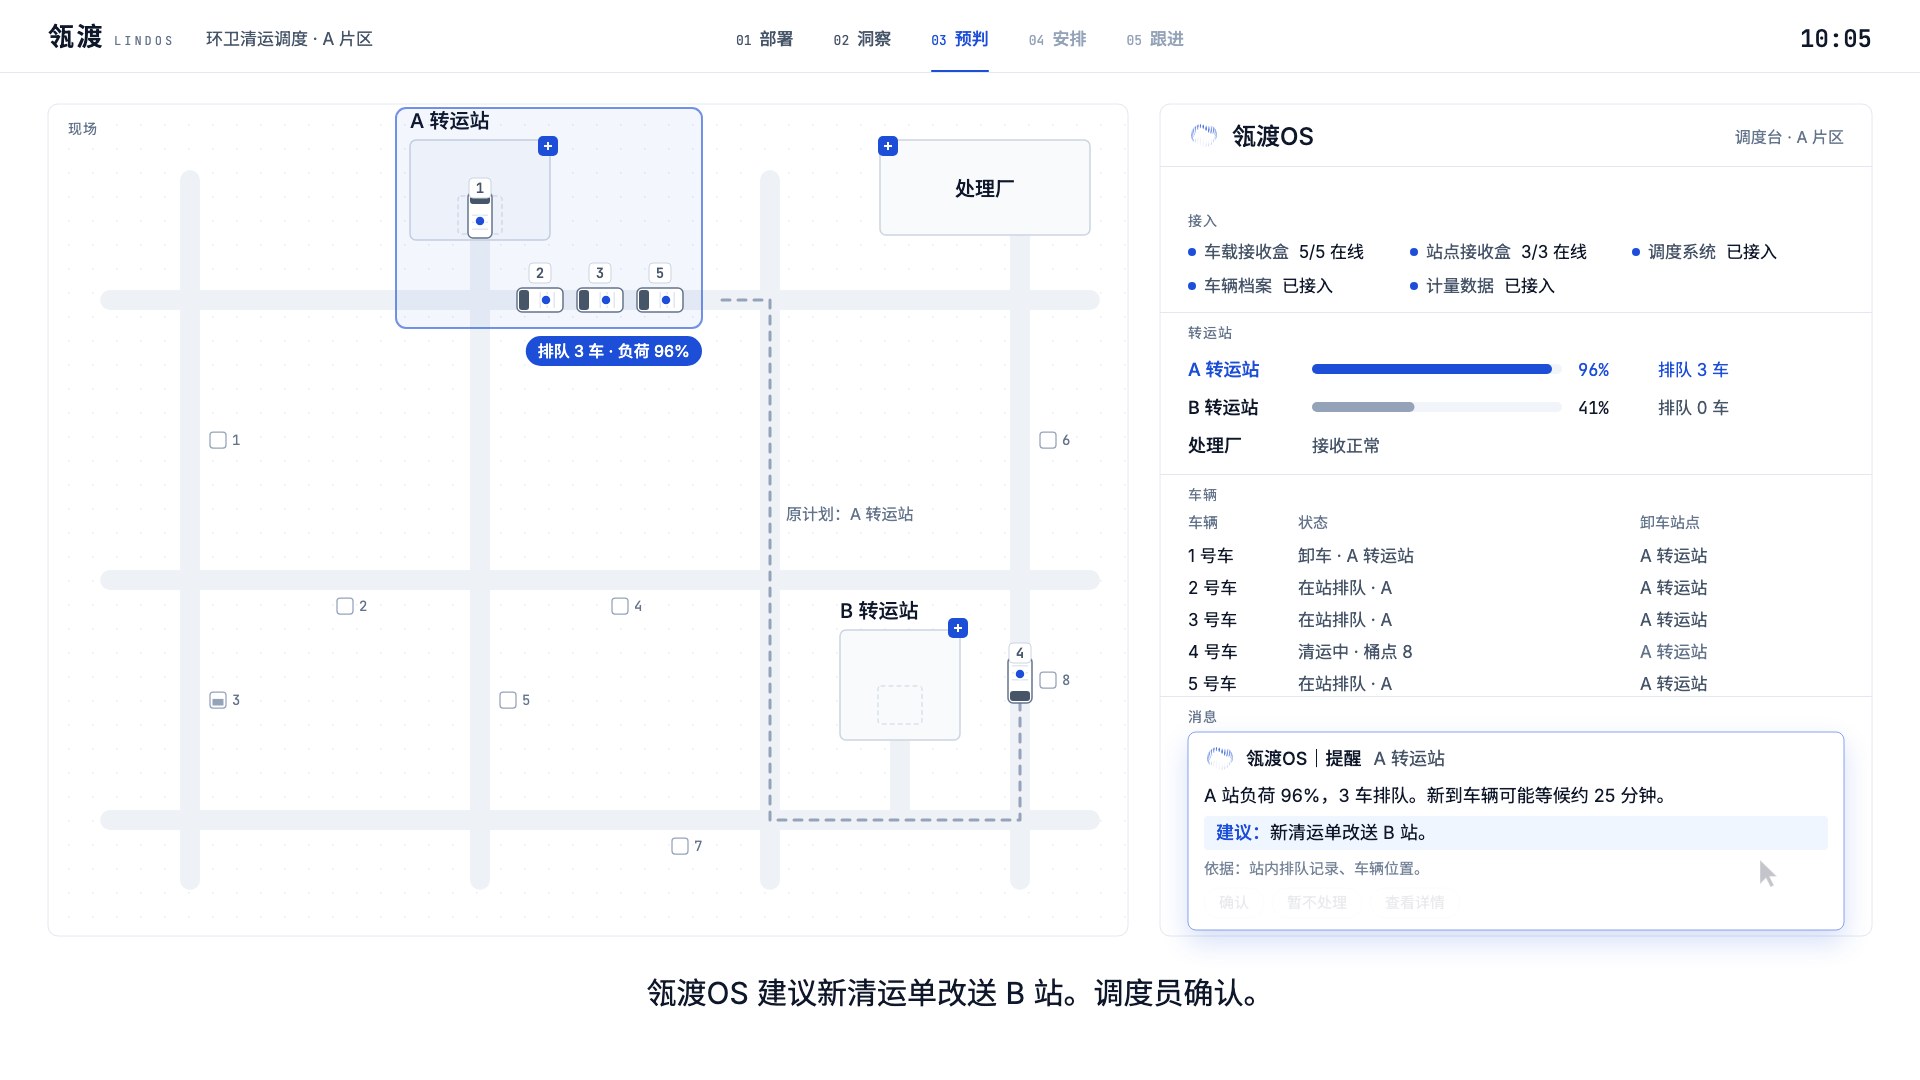This screenshot has width=1920, height=1080.
Task: Click 车辆档案 已接入 status
Action: (1260, 286)
